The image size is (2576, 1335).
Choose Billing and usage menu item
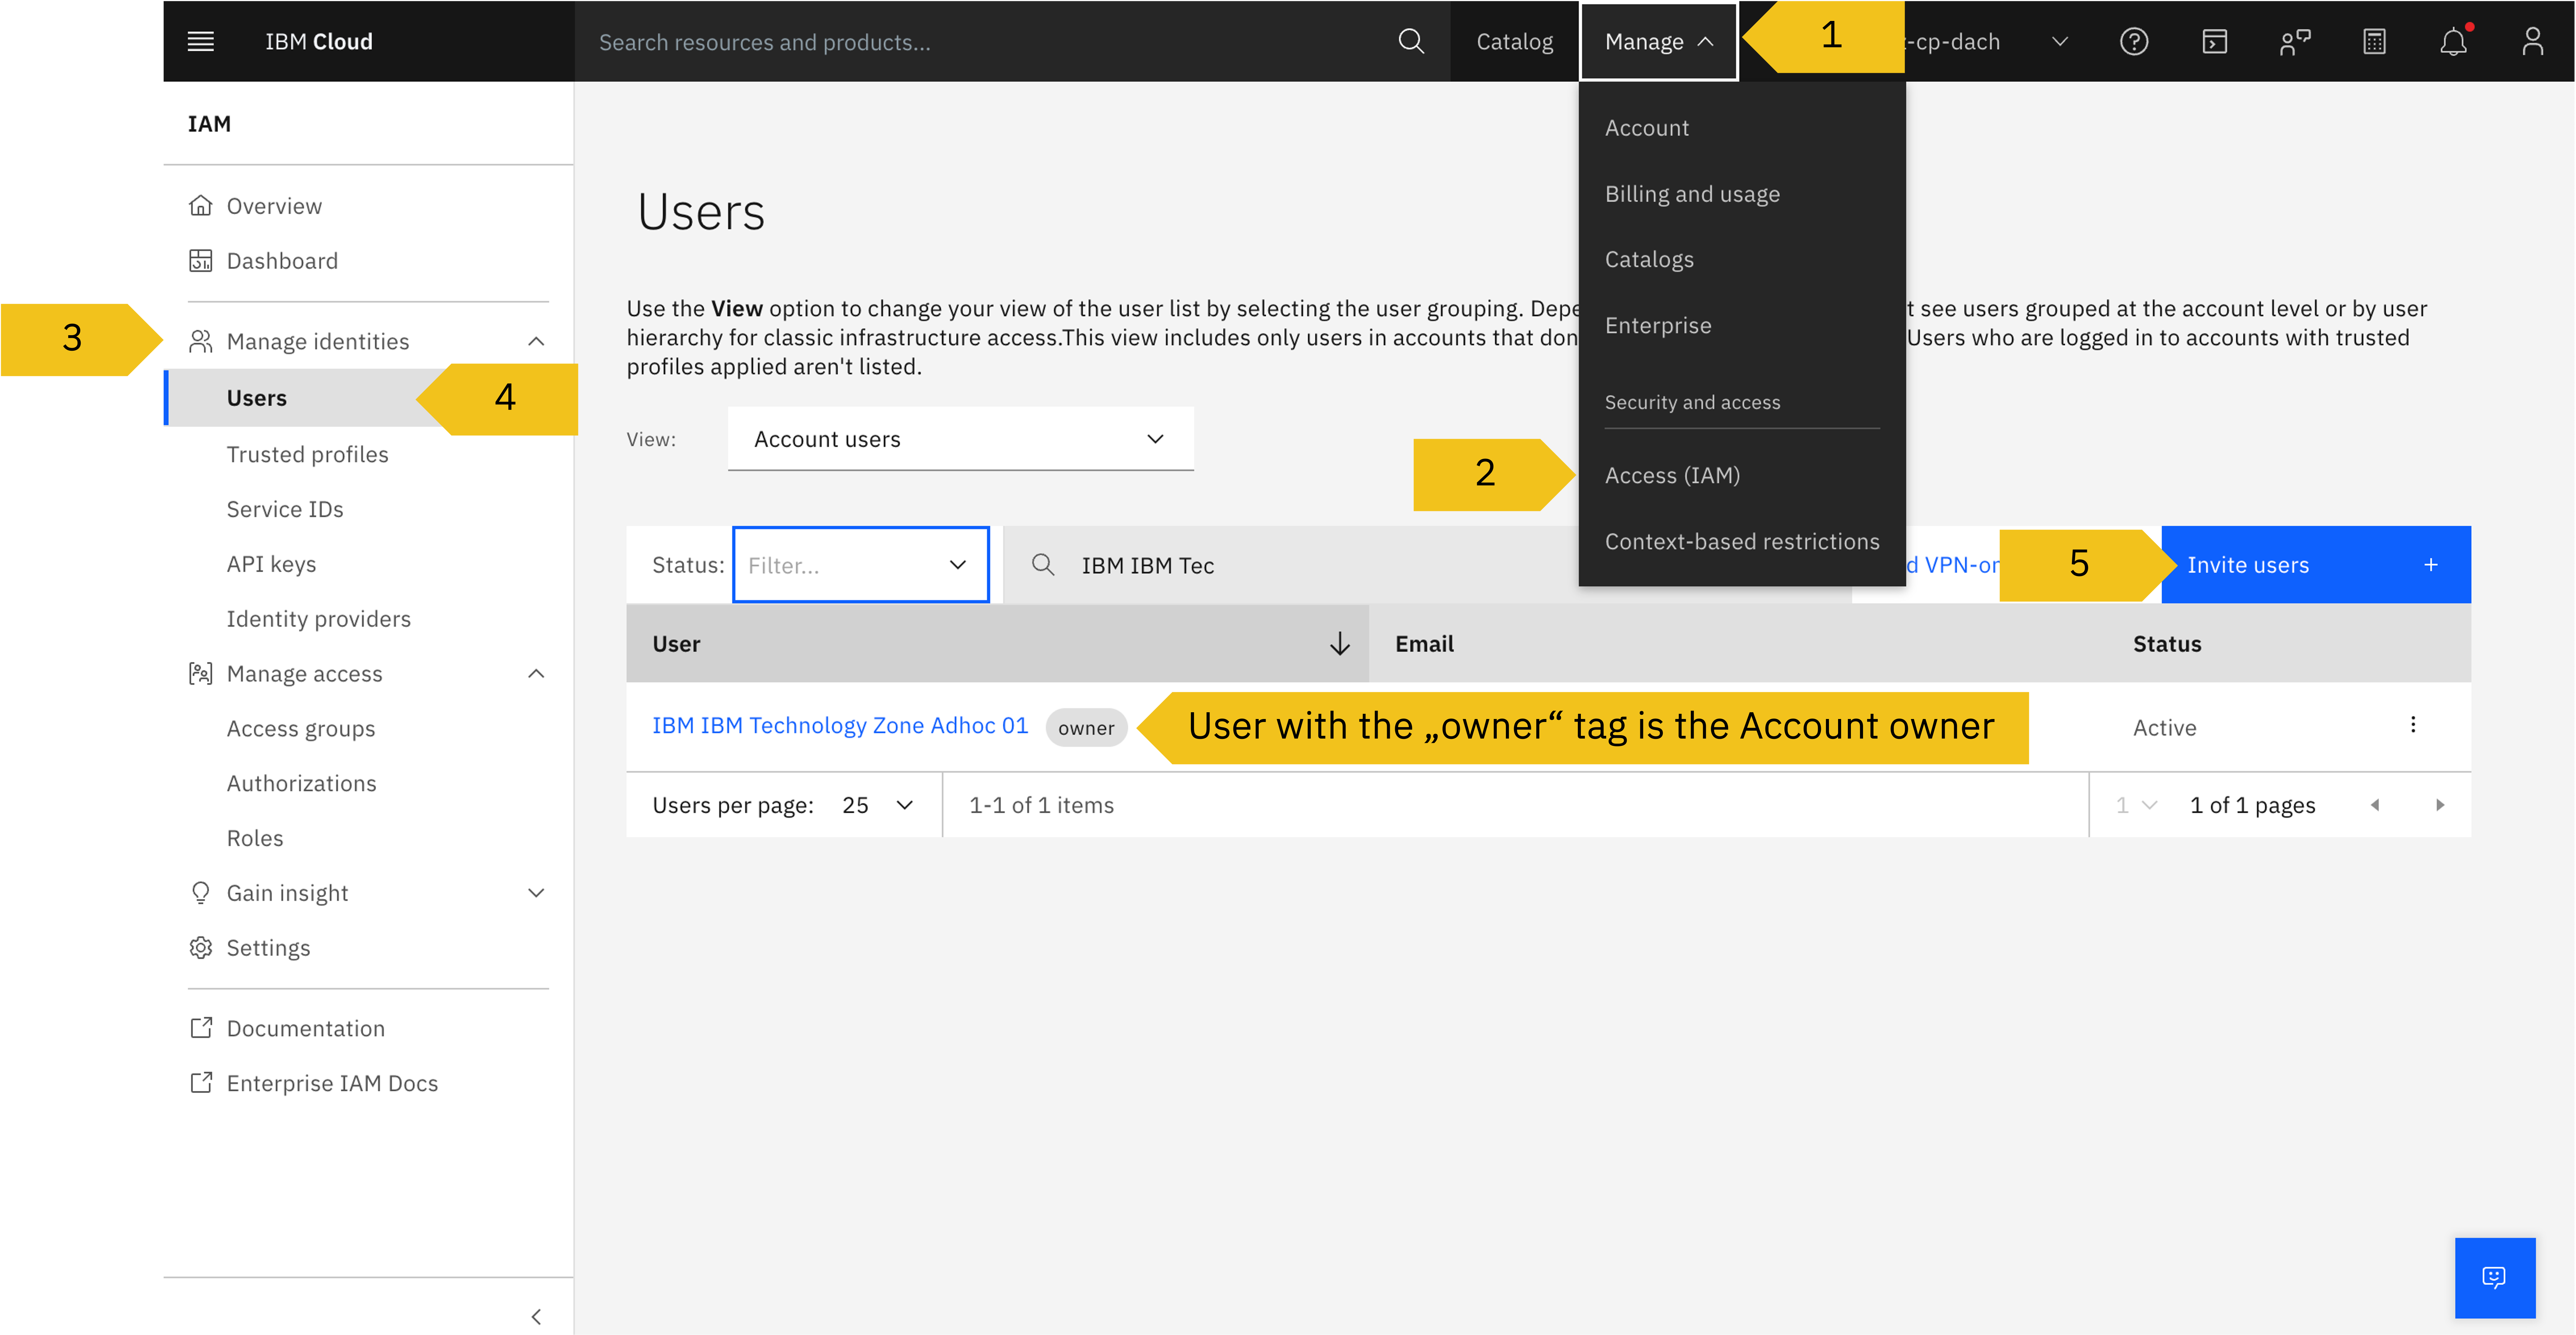pos(1692,194)
